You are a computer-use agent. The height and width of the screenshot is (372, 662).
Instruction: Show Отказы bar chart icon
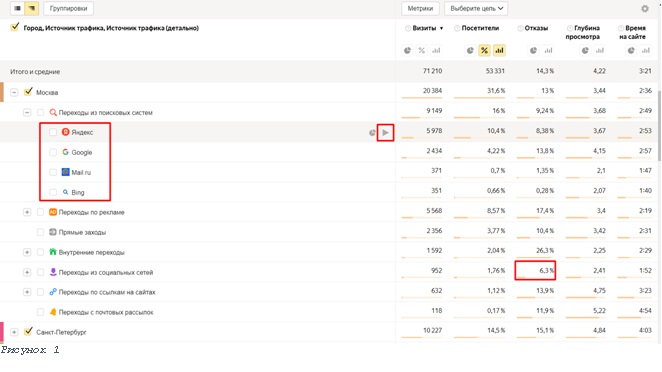click(x=548, y=51)
